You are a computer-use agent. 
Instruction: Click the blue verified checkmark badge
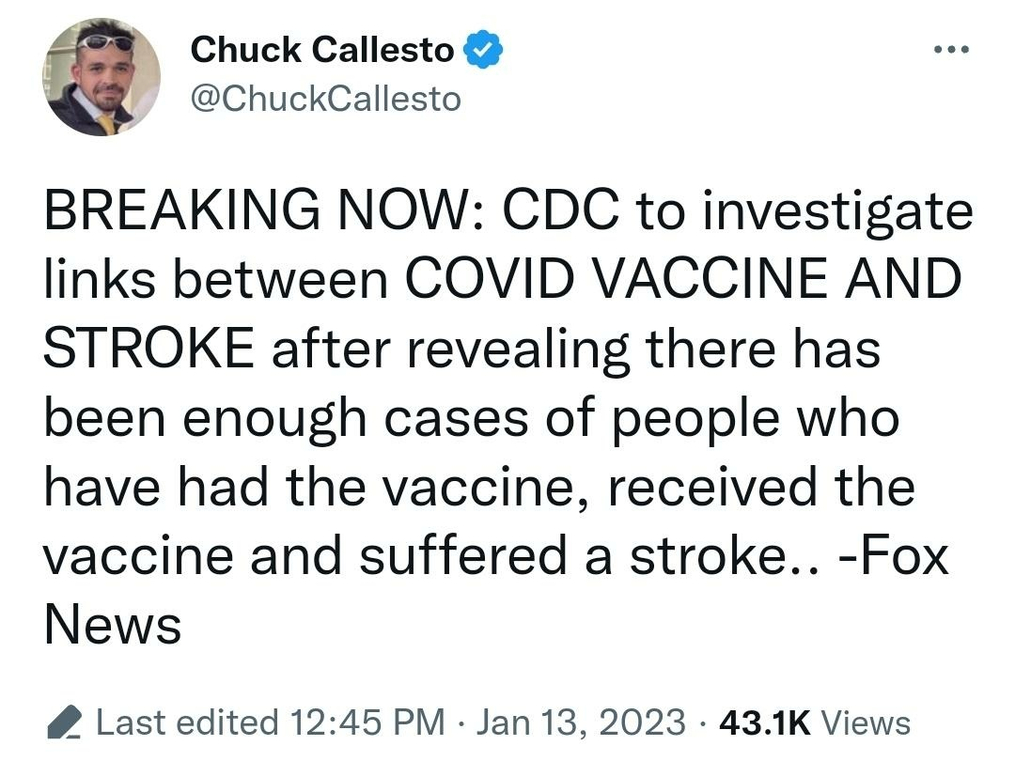(482, 50)
